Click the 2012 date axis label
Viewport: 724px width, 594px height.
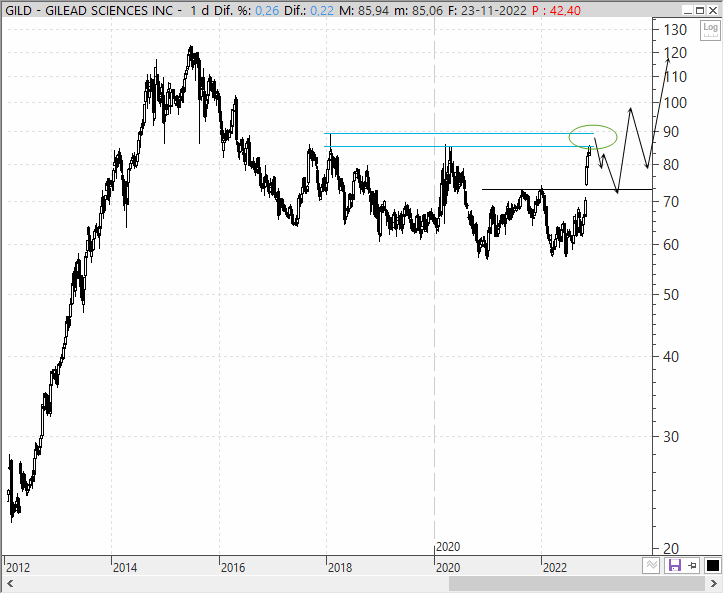(18, 567)
